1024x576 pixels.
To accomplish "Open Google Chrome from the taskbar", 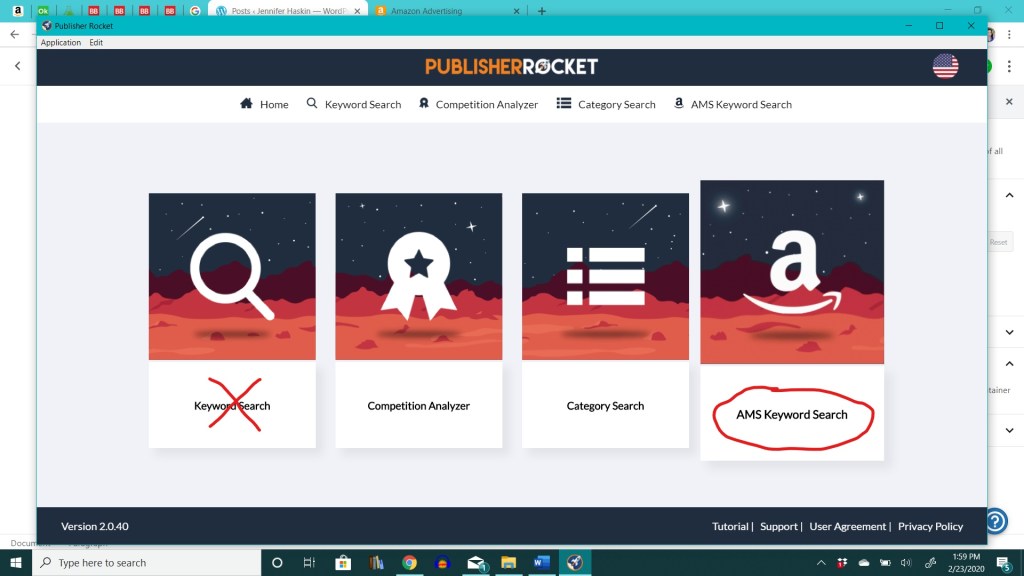I will coord(409,562).
